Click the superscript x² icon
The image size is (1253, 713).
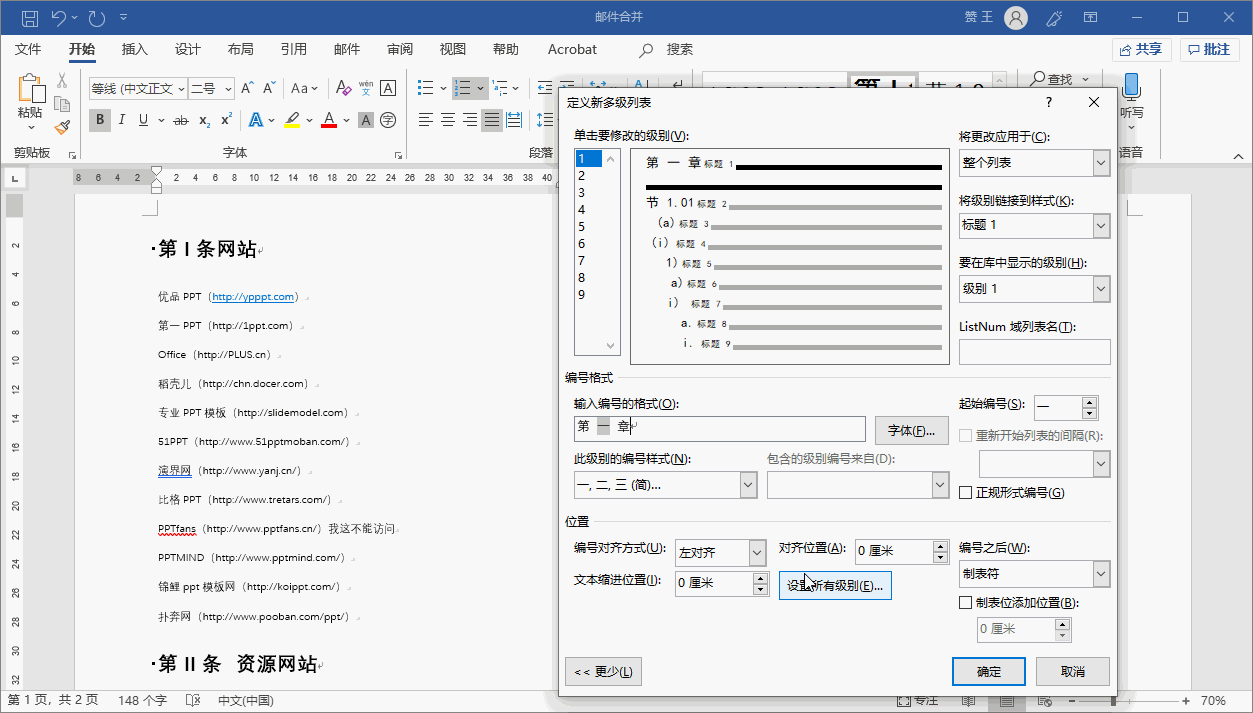227,120
